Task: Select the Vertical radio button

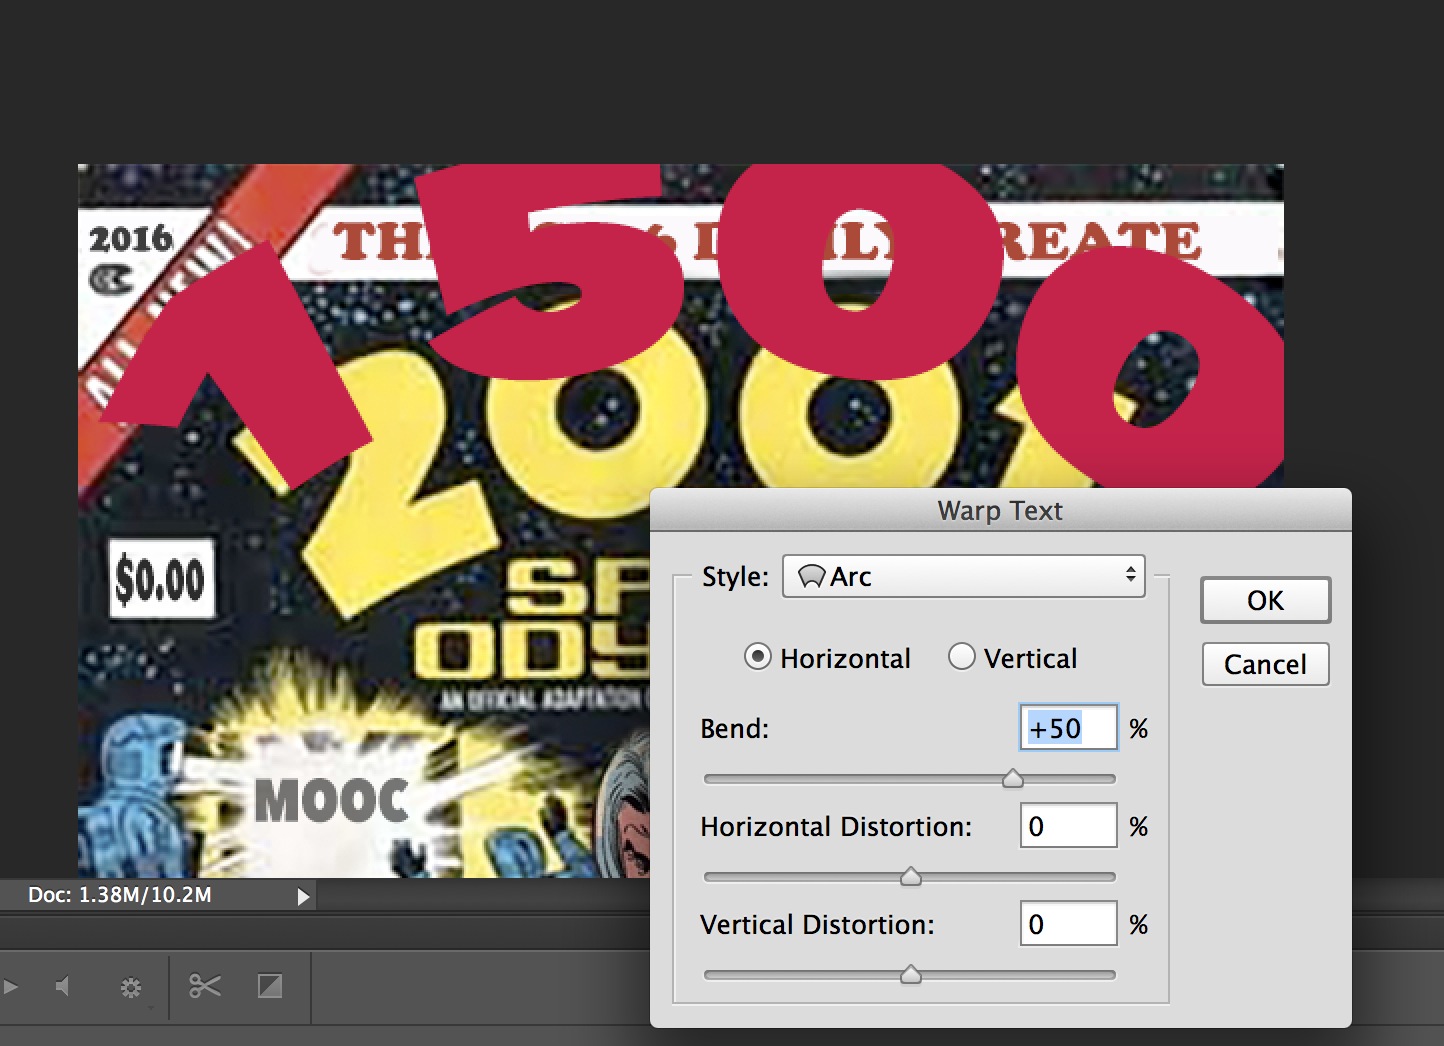Action: 961,657
